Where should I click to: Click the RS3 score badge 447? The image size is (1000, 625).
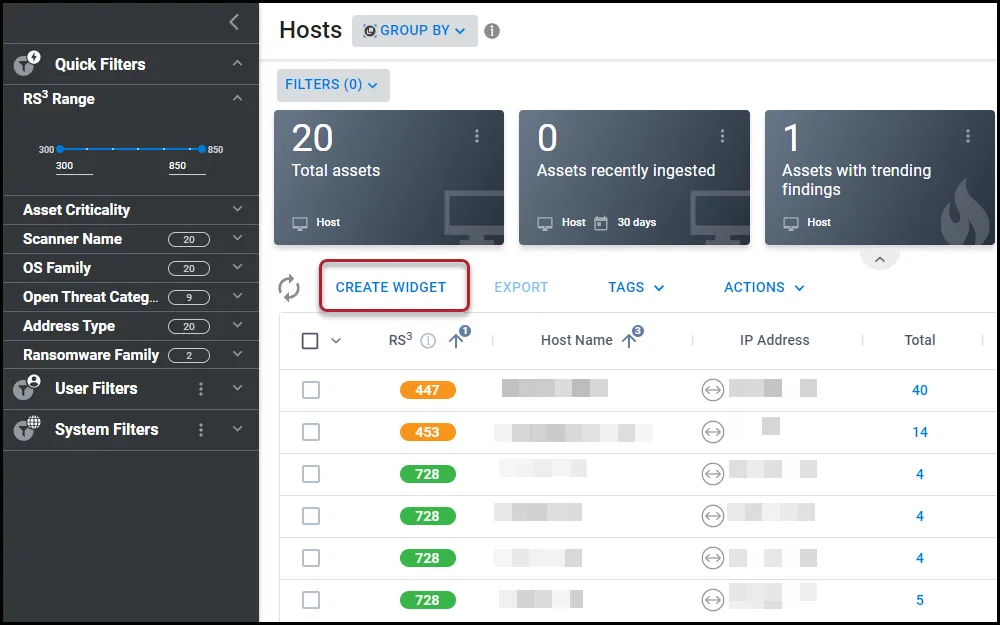427,390
